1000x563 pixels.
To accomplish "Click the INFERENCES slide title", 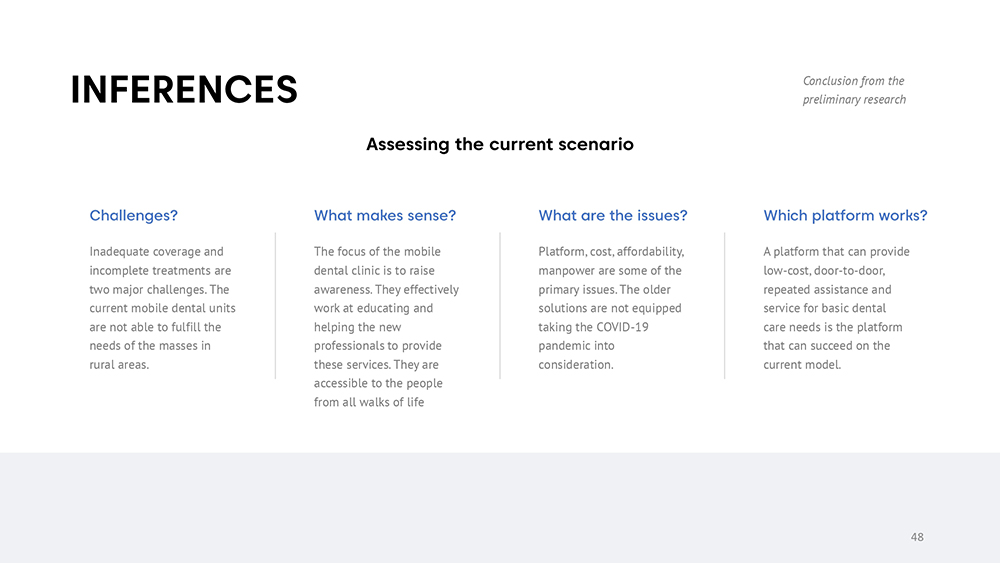I will [x=184, y=90].
